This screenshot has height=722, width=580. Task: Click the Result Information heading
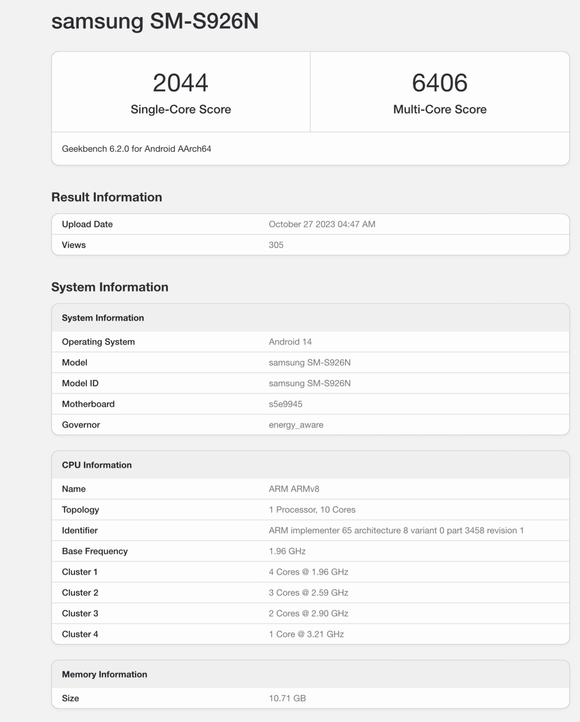106,197
